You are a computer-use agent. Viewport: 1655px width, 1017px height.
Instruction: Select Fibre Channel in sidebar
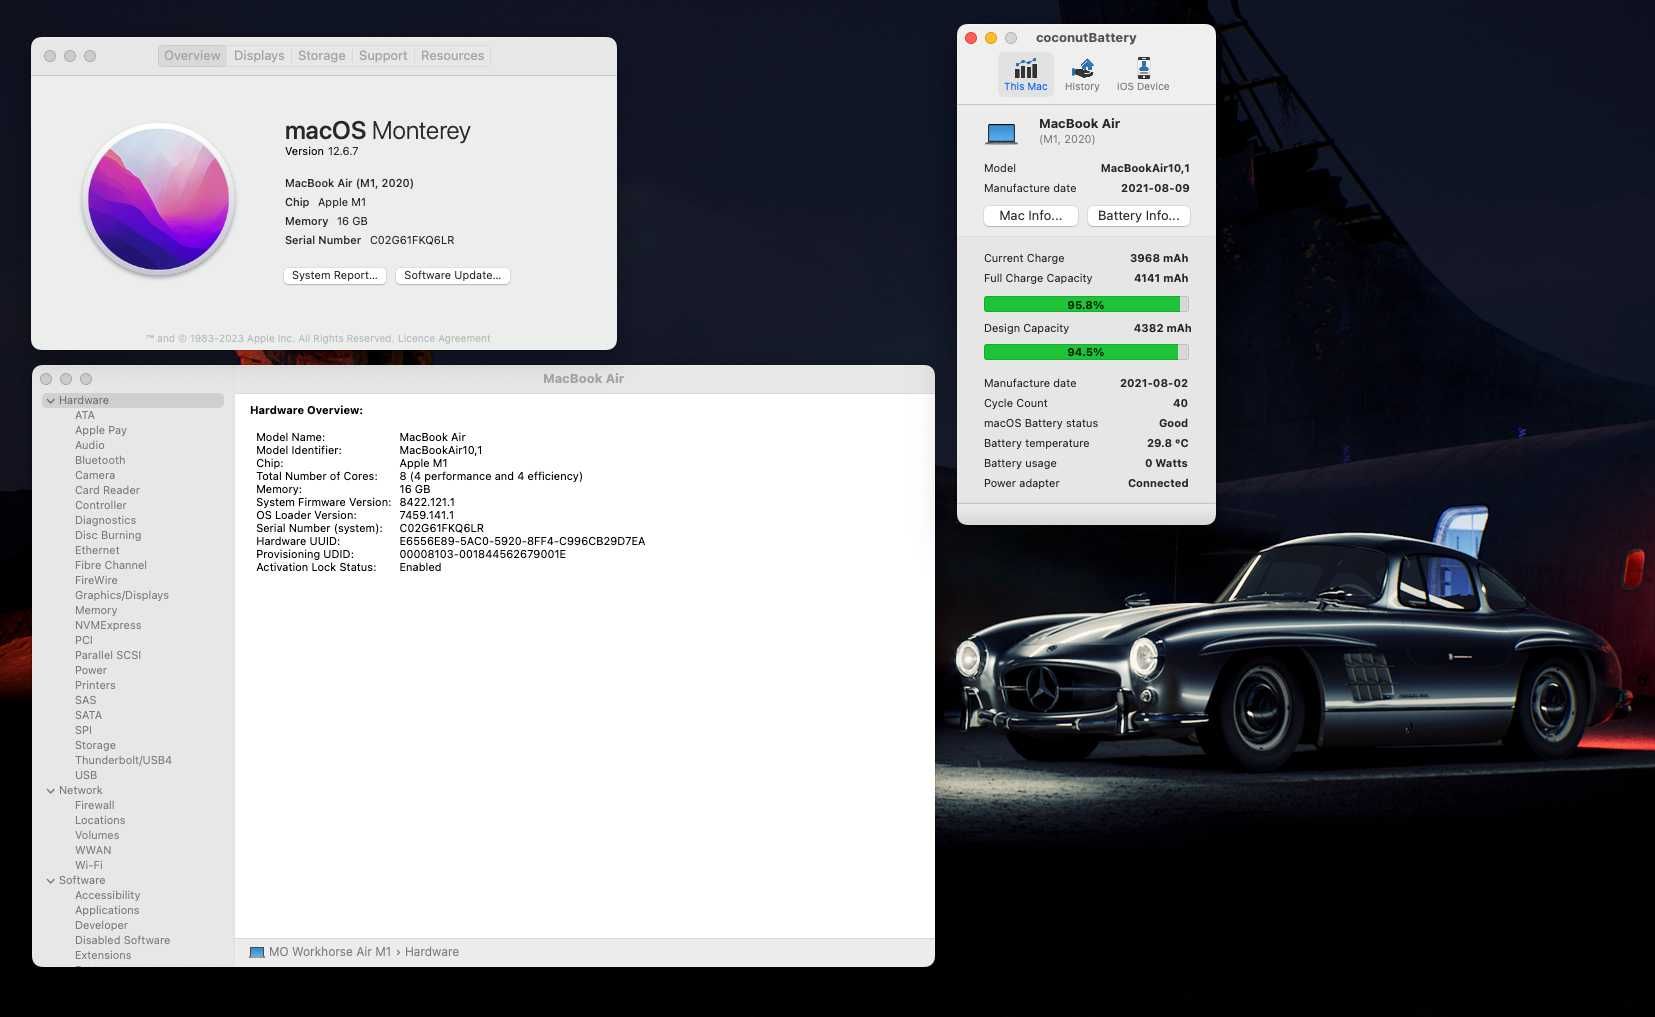click(111, 565)
